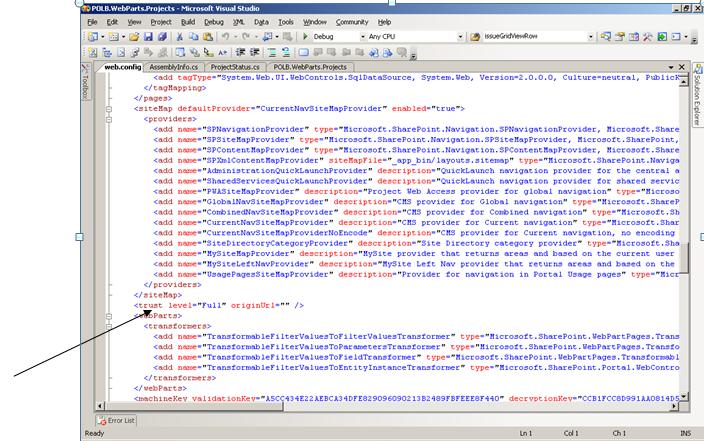Switch to the AssemblyInfo.cs tab
The image size is (704, 441).
tap(173, 67)
